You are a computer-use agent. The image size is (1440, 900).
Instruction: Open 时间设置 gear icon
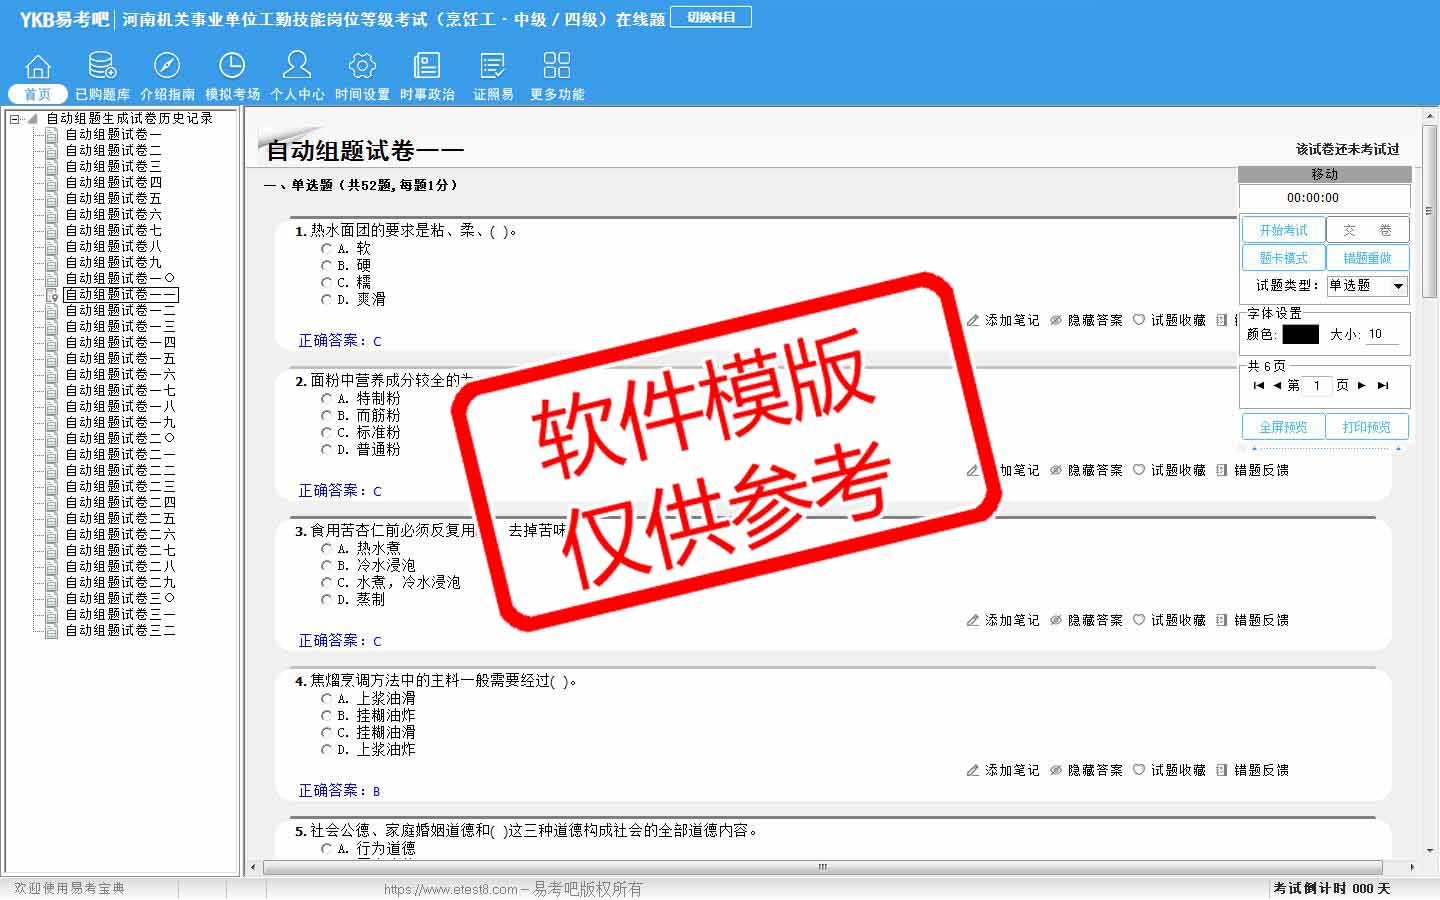pyautogui.click(x=362, y=66)
